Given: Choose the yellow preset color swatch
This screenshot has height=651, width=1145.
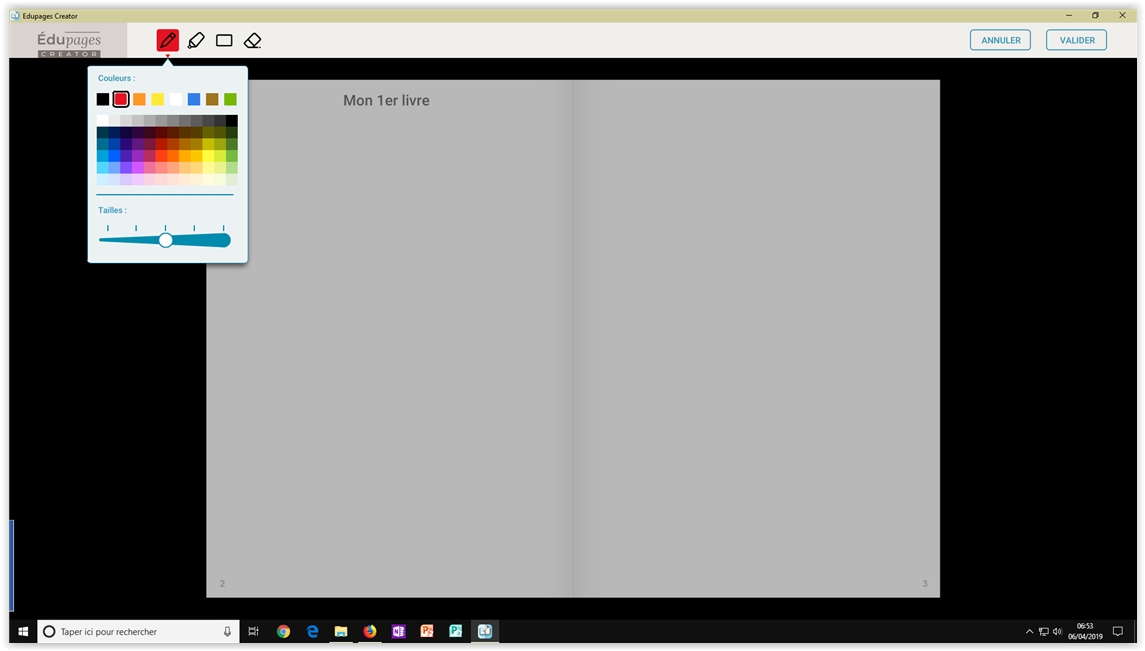Looking at the screenshot, I should [x=157, y=99].
